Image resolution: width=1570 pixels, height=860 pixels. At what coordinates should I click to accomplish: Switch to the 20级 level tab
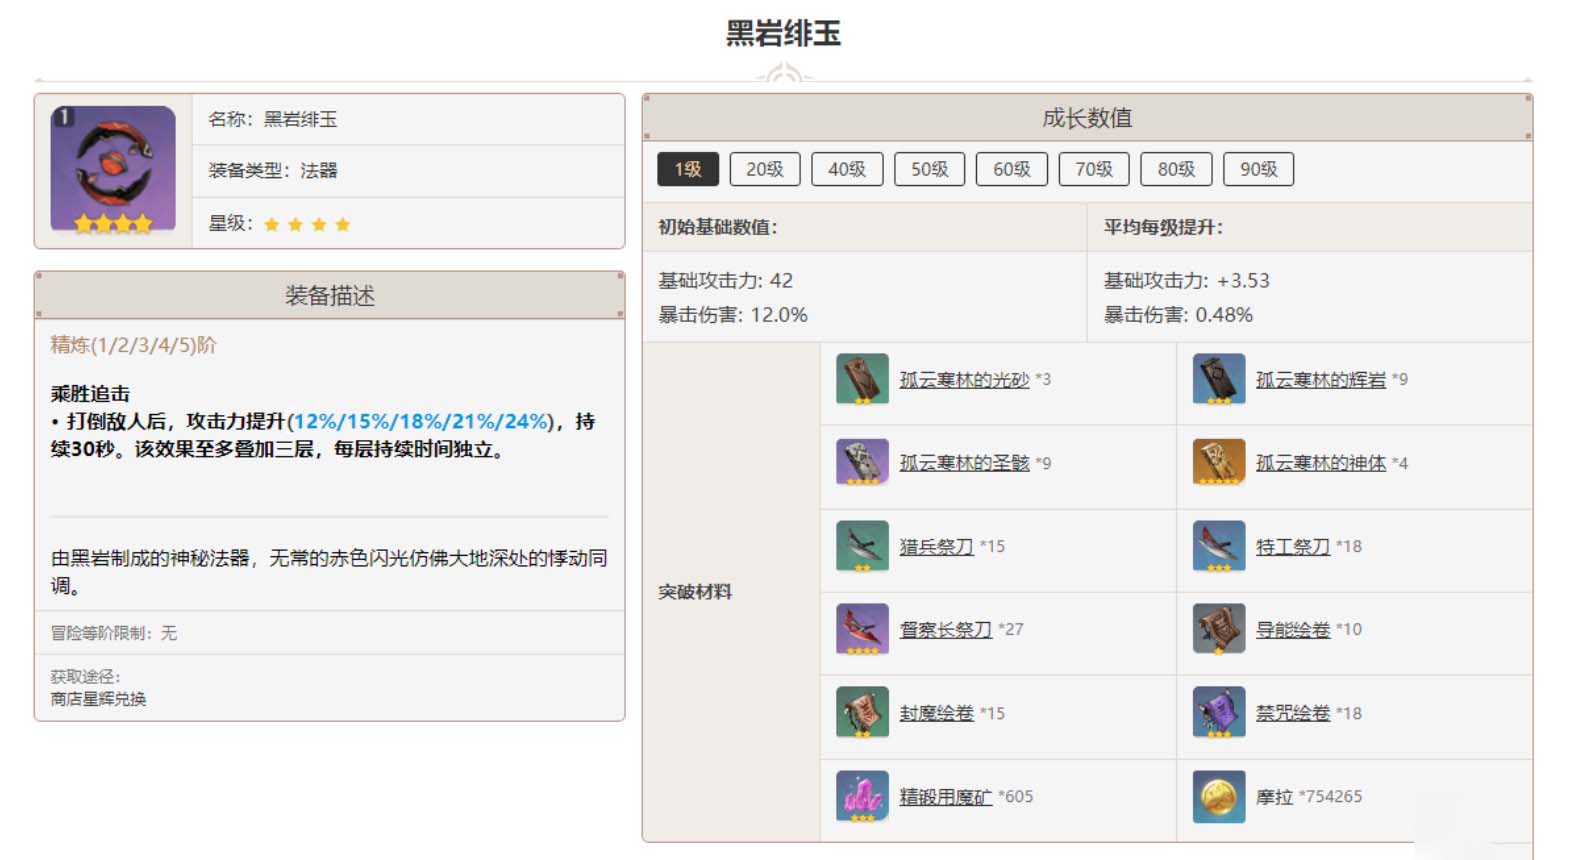[x=765, y=169]
